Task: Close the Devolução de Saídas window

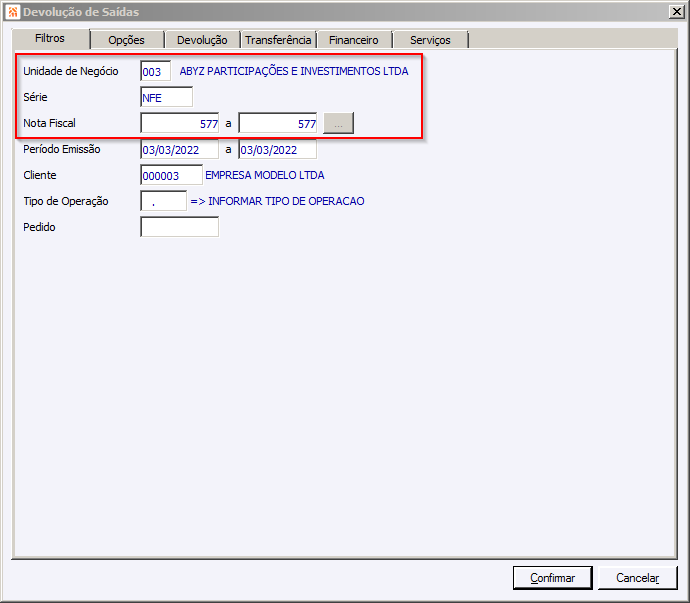Action: pos(676,12)
